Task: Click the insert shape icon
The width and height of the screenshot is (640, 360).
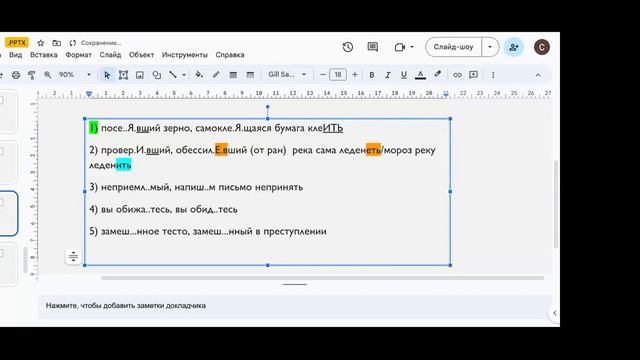Action: point(156,75)
